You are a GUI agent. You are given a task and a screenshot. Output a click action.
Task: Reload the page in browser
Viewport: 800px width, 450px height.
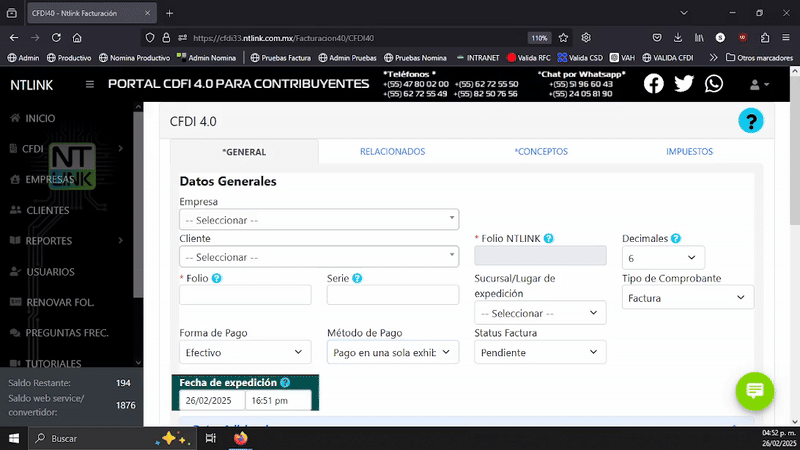56,38
